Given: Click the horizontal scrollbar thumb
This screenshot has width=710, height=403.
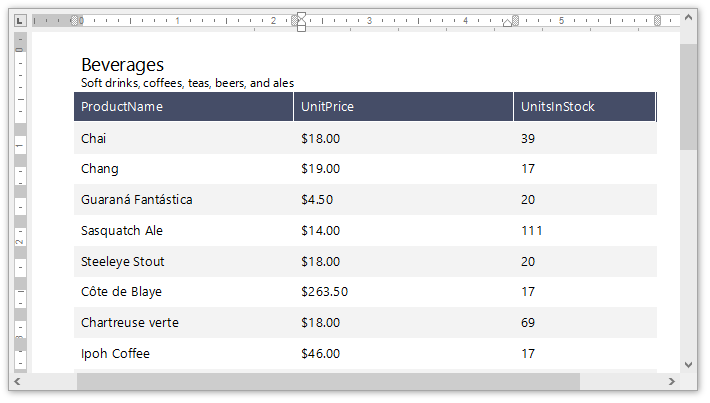Looking at the screenshot, I should tap(327, 381).
